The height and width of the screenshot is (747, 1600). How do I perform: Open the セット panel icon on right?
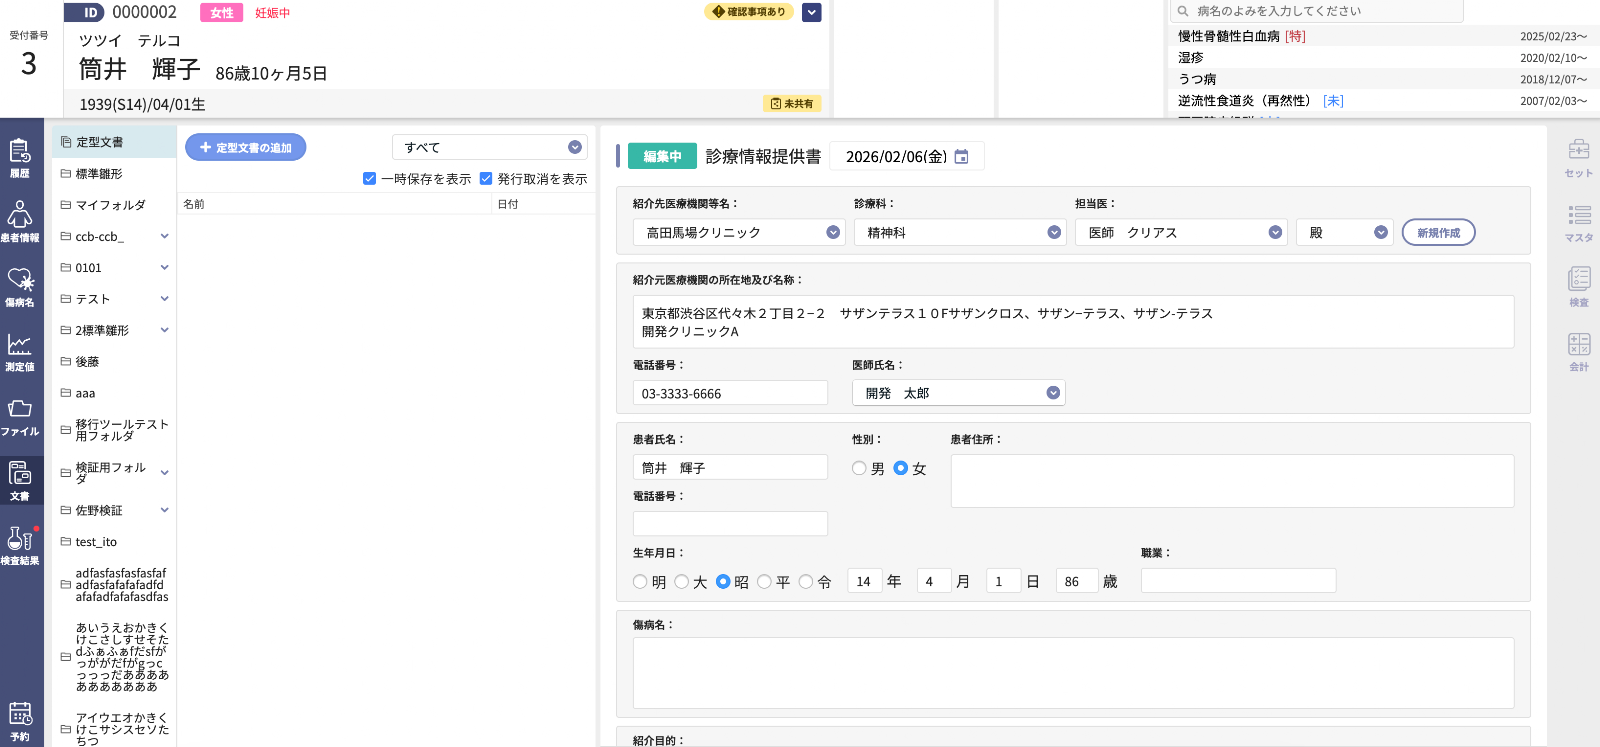(1579, 158)
